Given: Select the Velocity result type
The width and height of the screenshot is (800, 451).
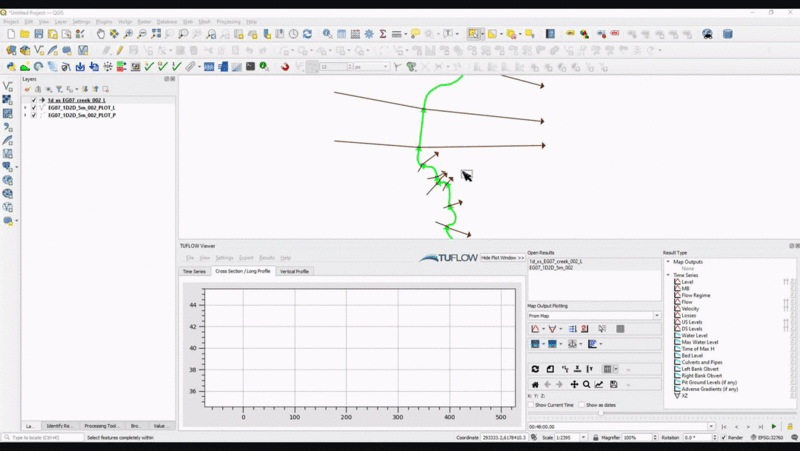Looking at the screenshot, I should click(690, 309).
